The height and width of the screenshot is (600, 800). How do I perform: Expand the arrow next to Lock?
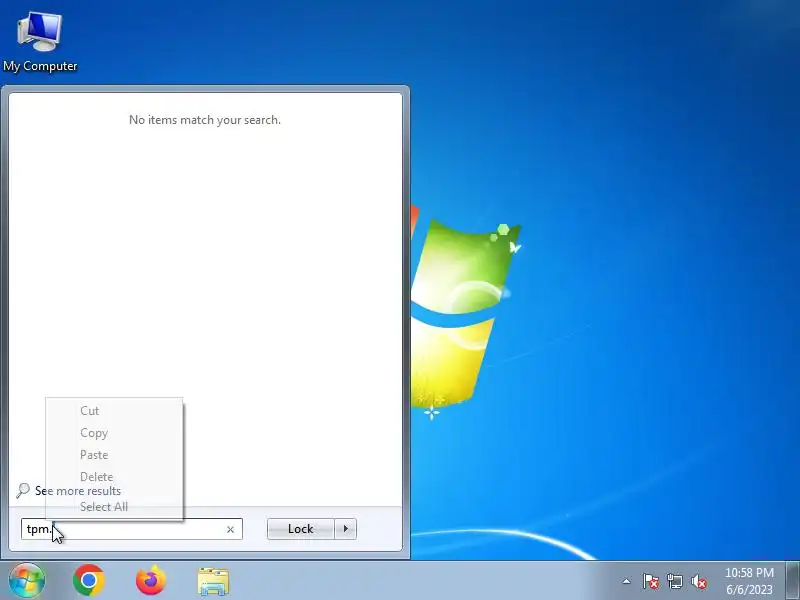[x=346, y=529]
